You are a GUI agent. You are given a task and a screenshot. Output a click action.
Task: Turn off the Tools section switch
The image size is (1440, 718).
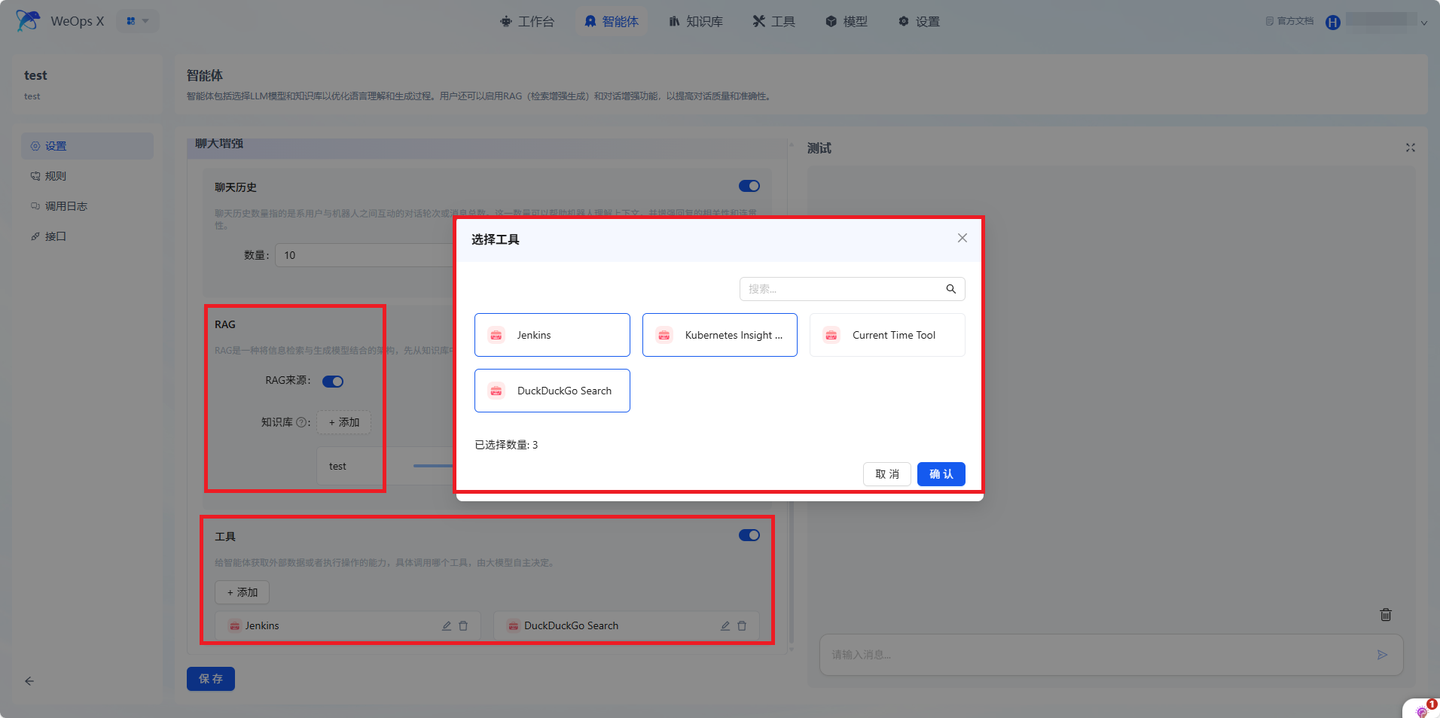pos(749,535)
